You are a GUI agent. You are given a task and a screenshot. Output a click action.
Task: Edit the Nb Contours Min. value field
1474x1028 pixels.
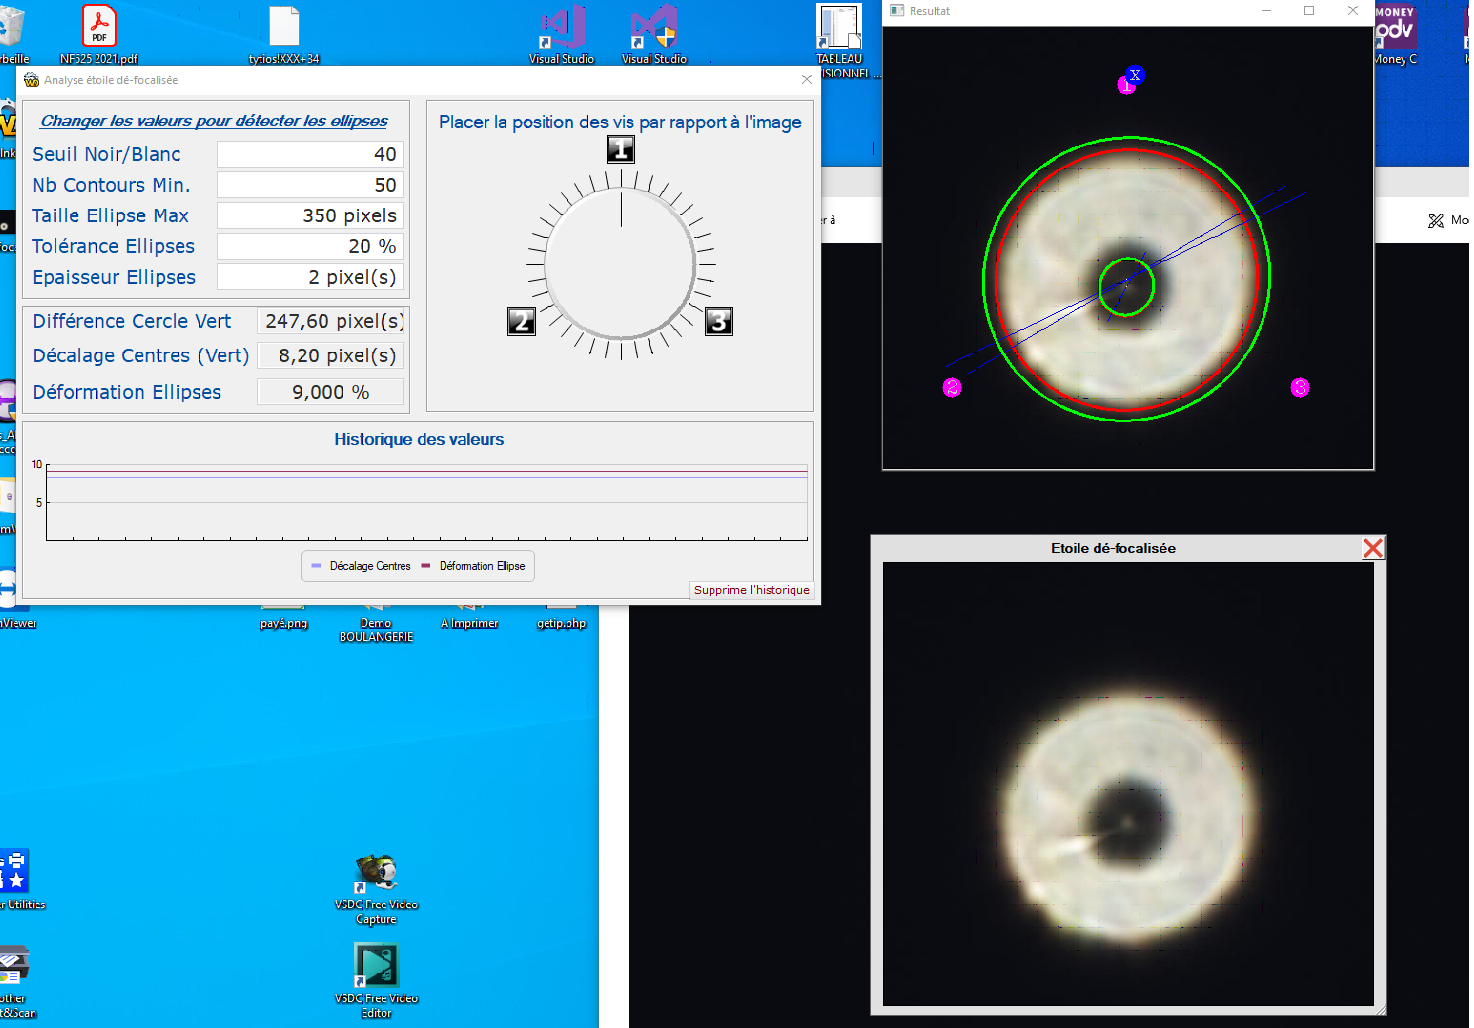[x=310, y=185]
